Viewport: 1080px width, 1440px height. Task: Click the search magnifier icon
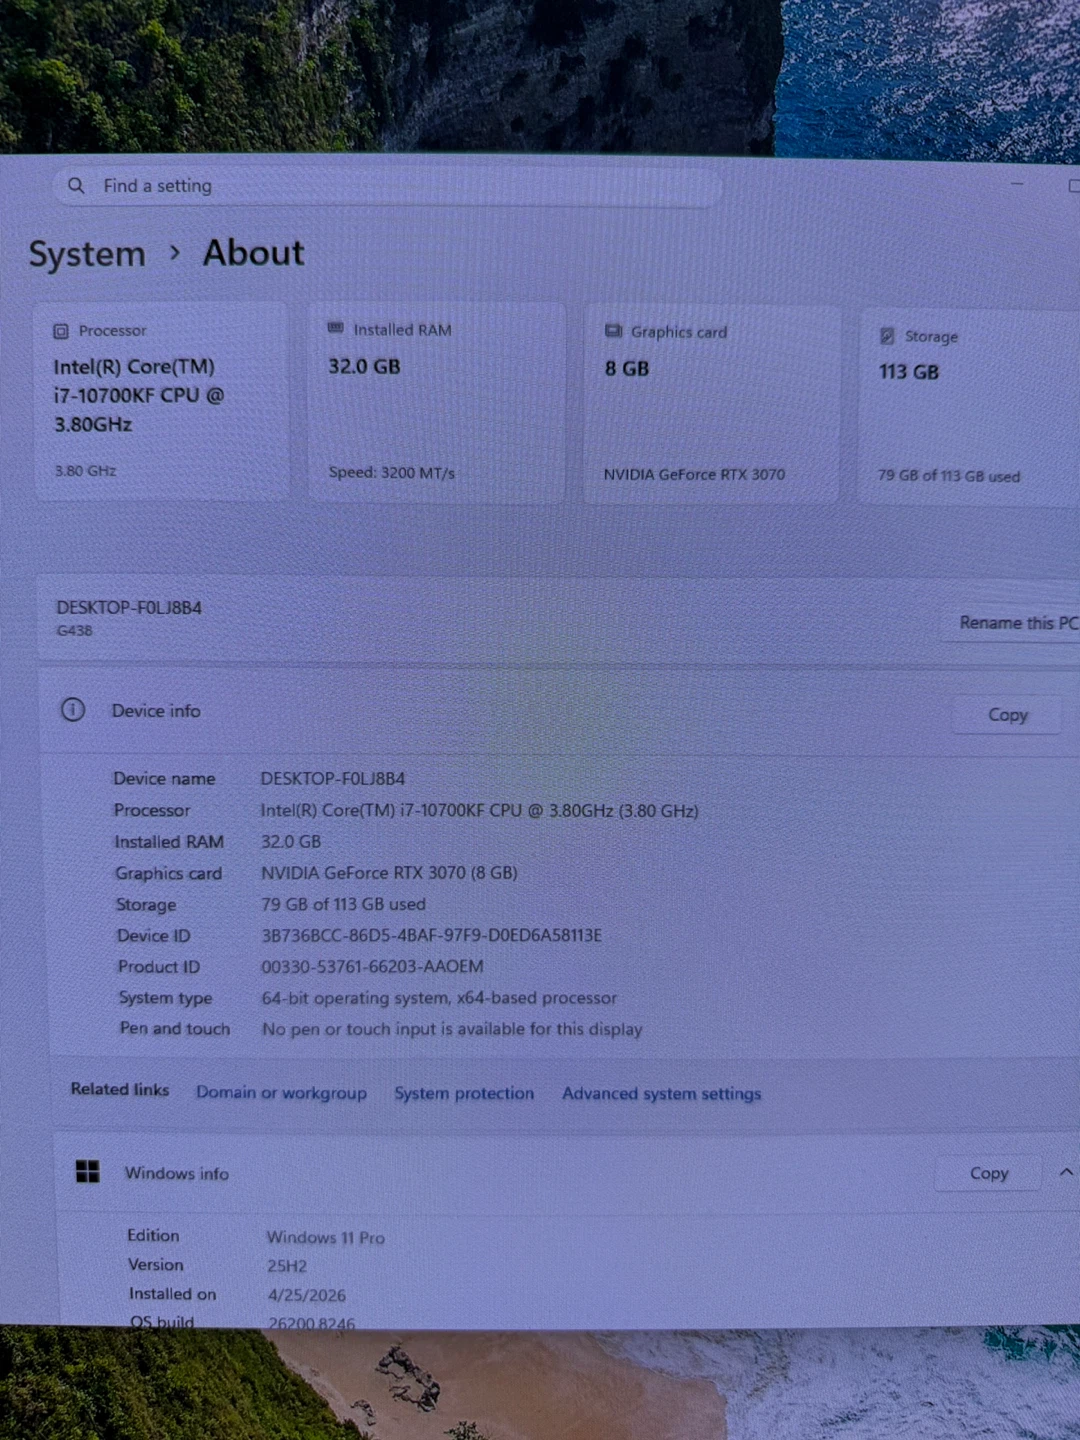76,185
